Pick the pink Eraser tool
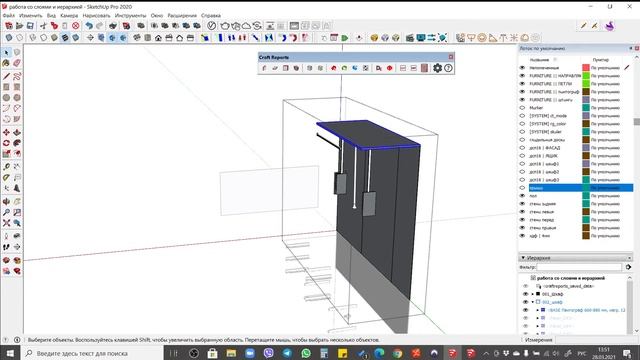Image resolution: width=640 pixels, height=360 pixels. point(17,63)
